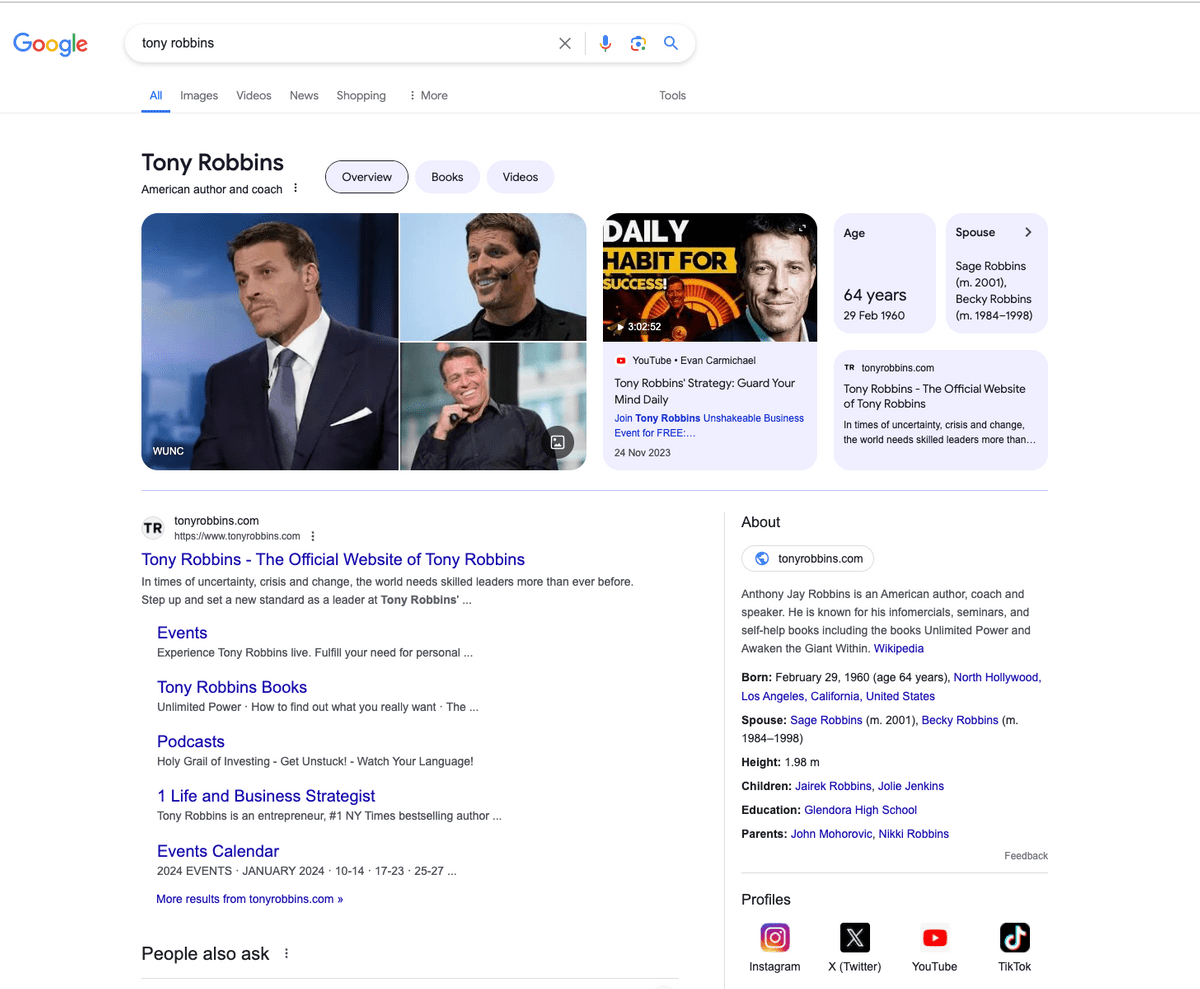Select the Overview chip
This screenshot has width=1200, height=989.
(367, 177)
